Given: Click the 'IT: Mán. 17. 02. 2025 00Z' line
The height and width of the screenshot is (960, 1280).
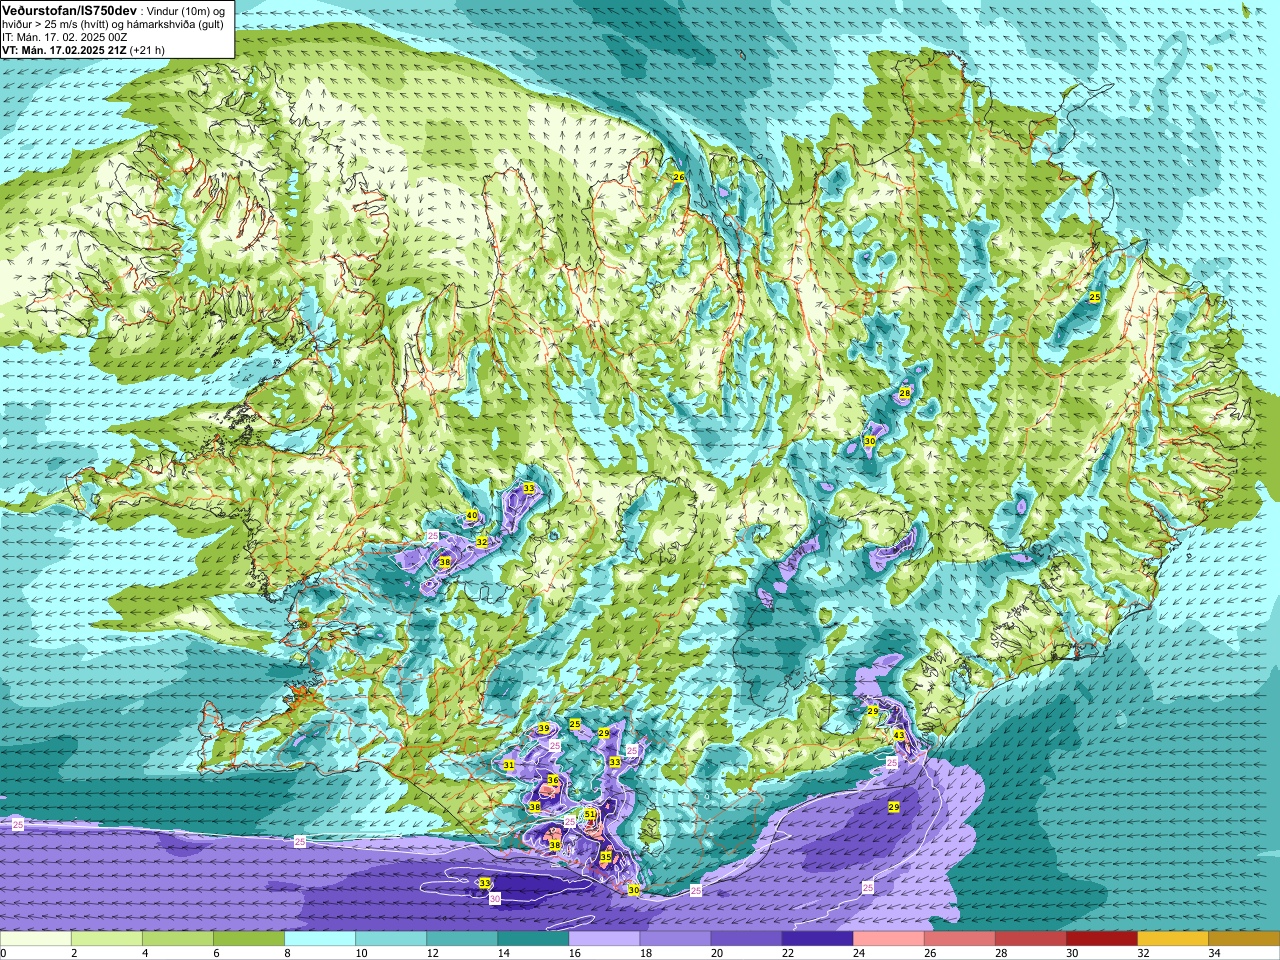Looking at the screenshot, I should click(64, 37).
